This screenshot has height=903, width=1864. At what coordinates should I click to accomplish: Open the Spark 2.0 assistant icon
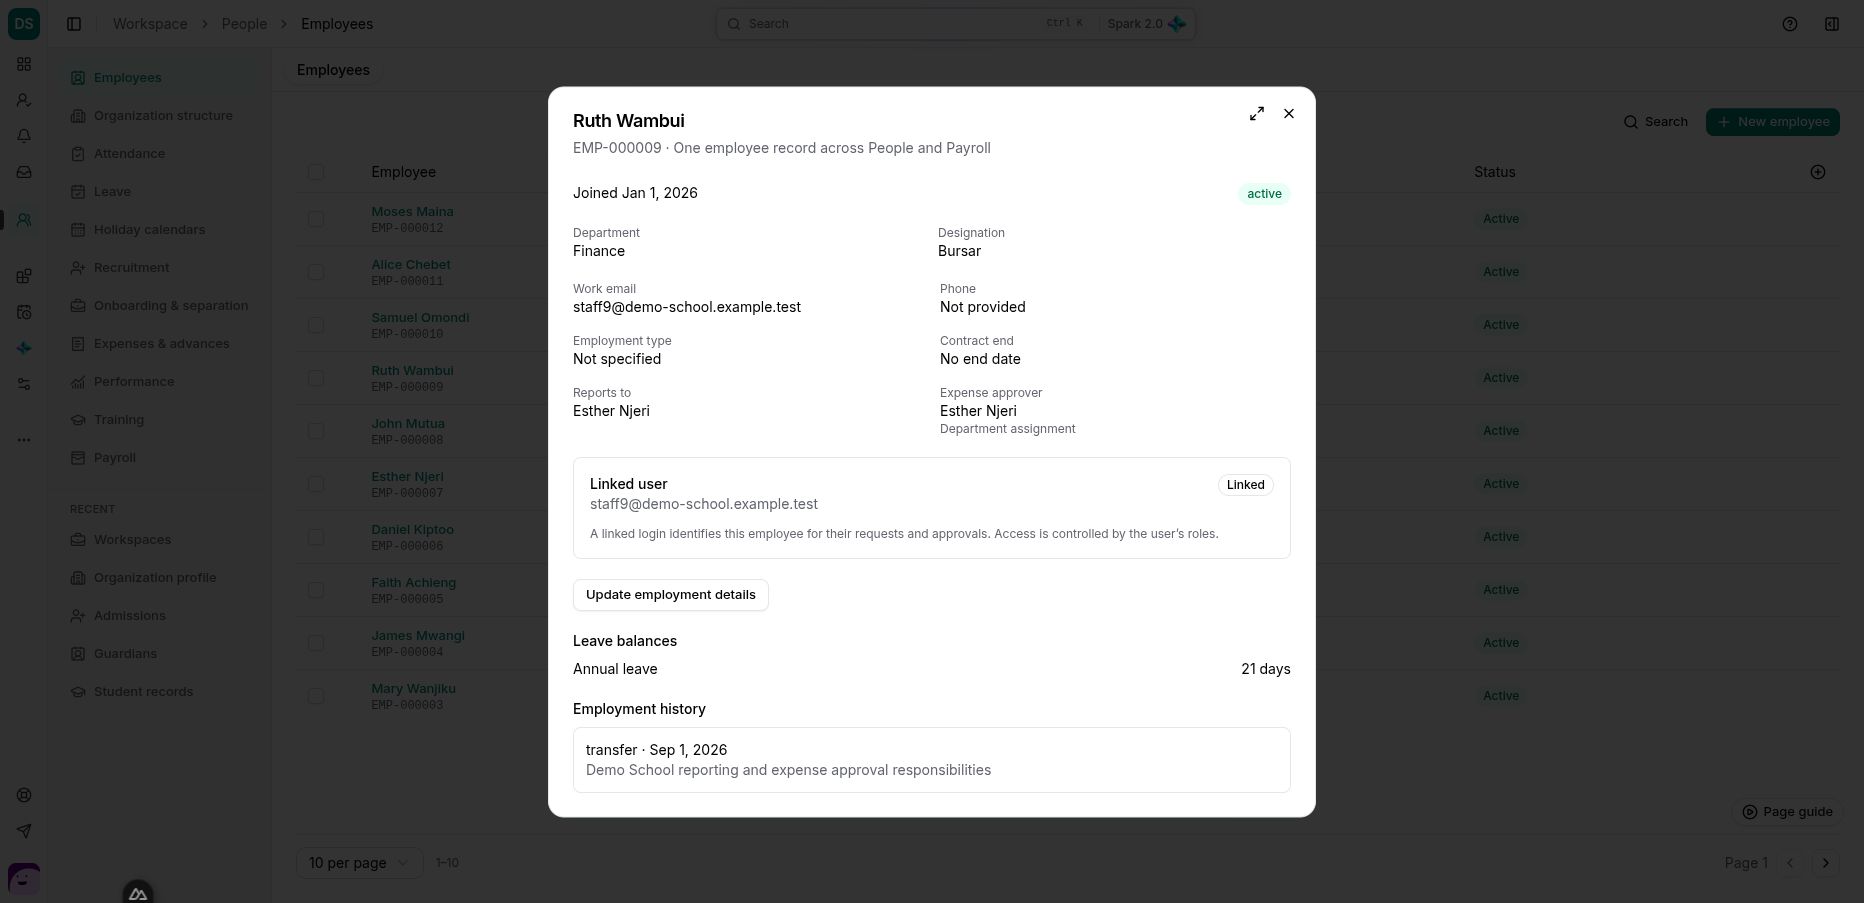pyautogui.click(x=1177, y=24)
